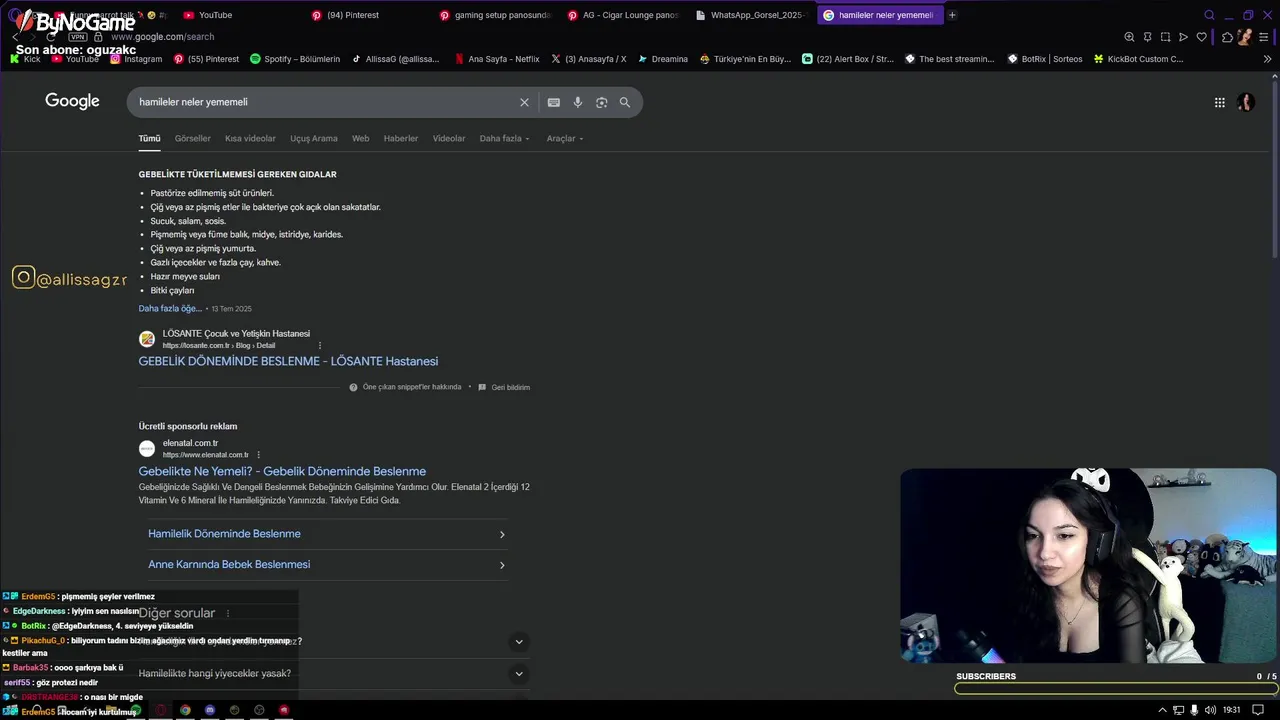1280x720 pixels.
Task: Open KickBot Custom bookmark
Action: (x=1138, y=59)
